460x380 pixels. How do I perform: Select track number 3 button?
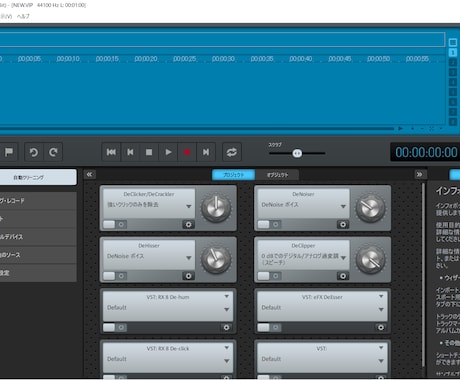[x=453, y=72]
